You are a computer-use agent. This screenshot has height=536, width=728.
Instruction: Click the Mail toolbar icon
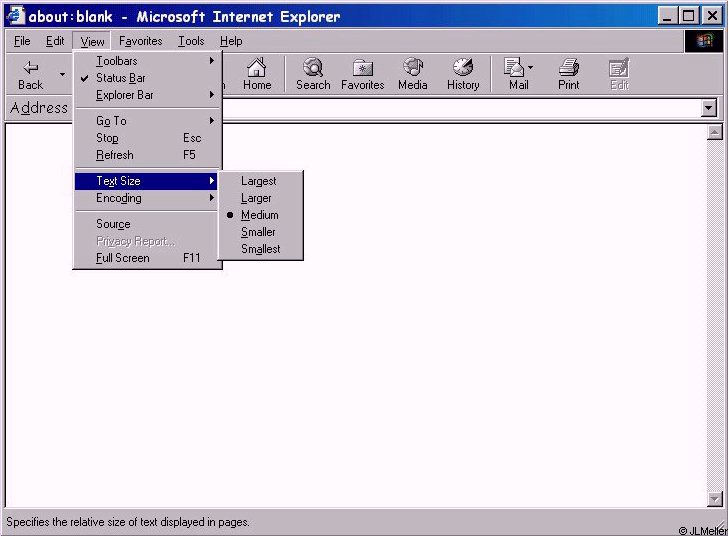[514, 67]
